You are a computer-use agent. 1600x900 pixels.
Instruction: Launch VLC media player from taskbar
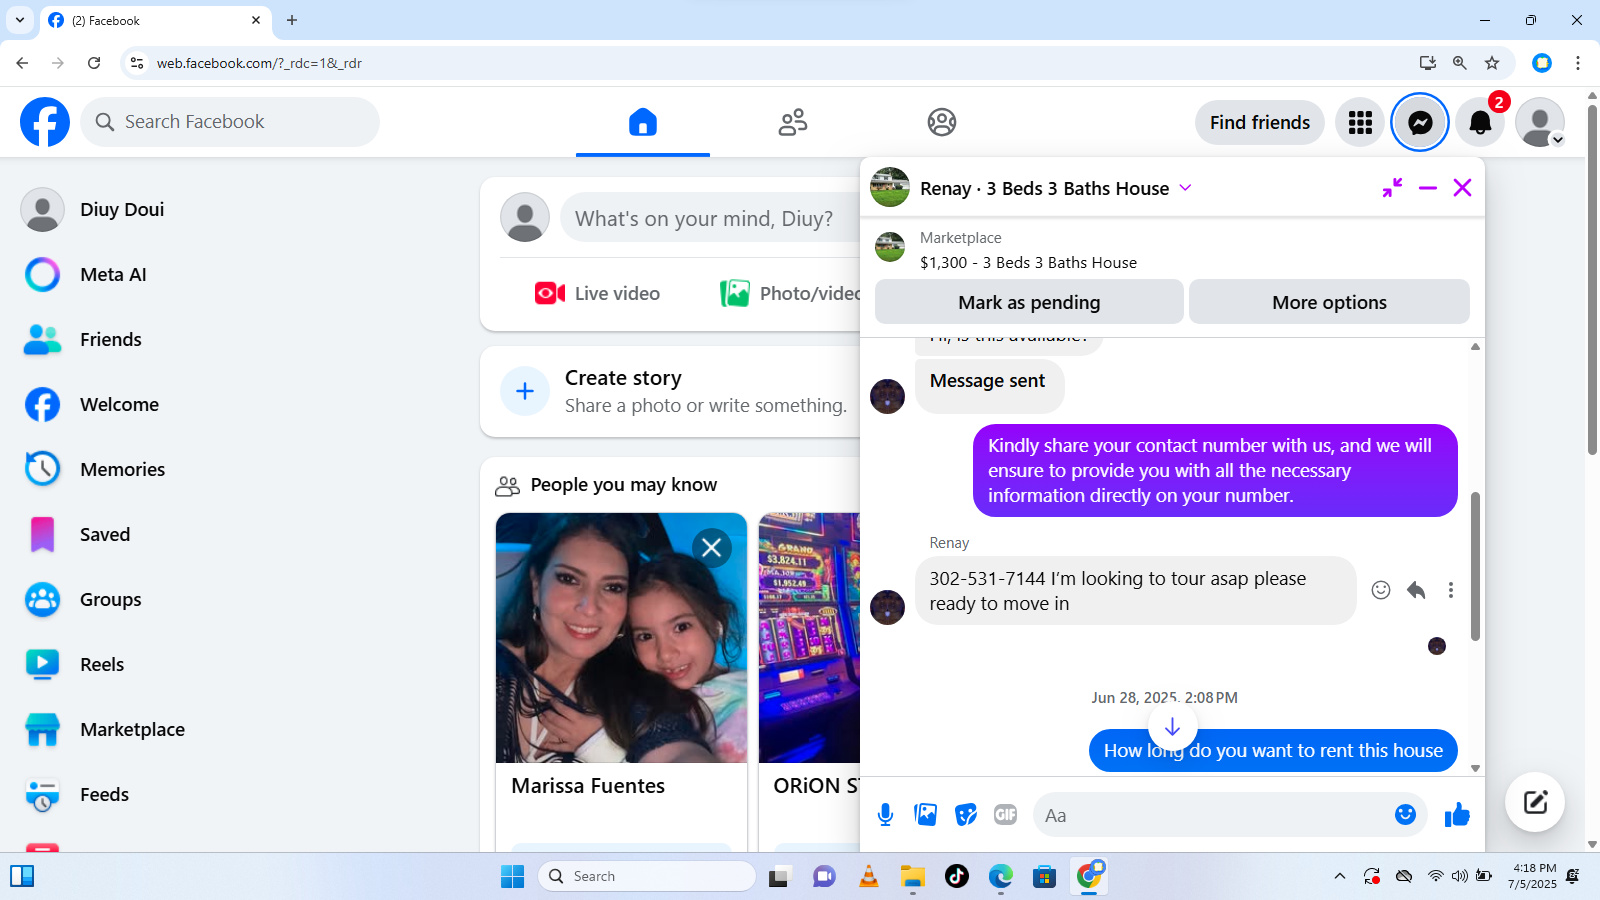tap(869, 877)
